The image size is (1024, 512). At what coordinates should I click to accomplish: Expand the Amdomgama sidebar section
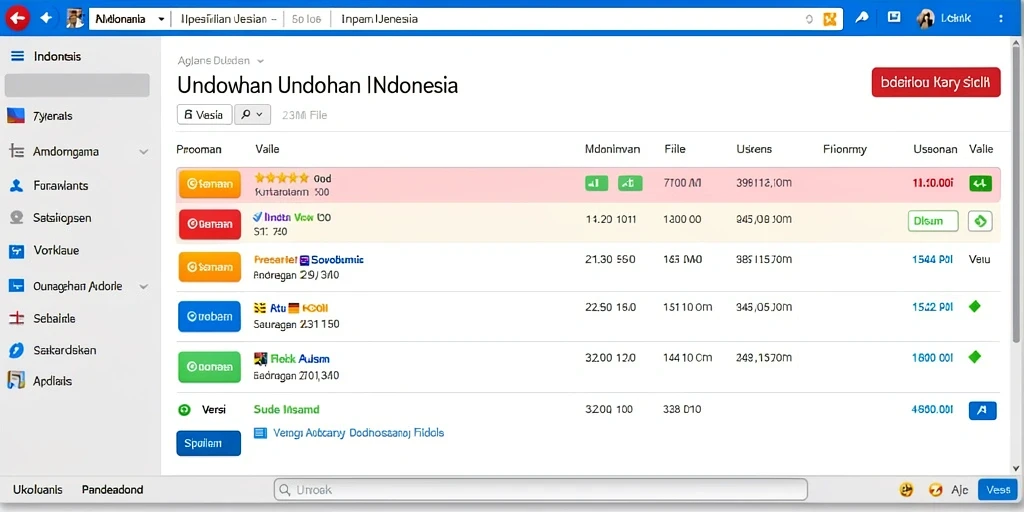(144, 152)
